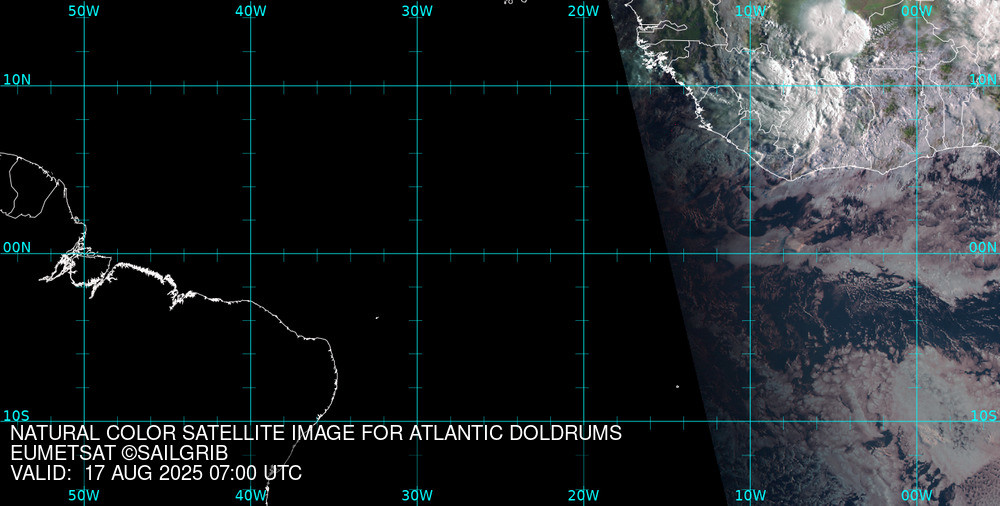Click the 30W longitude label along the top edge
The width and height of the screenshot is (1000, 506).
418,11
